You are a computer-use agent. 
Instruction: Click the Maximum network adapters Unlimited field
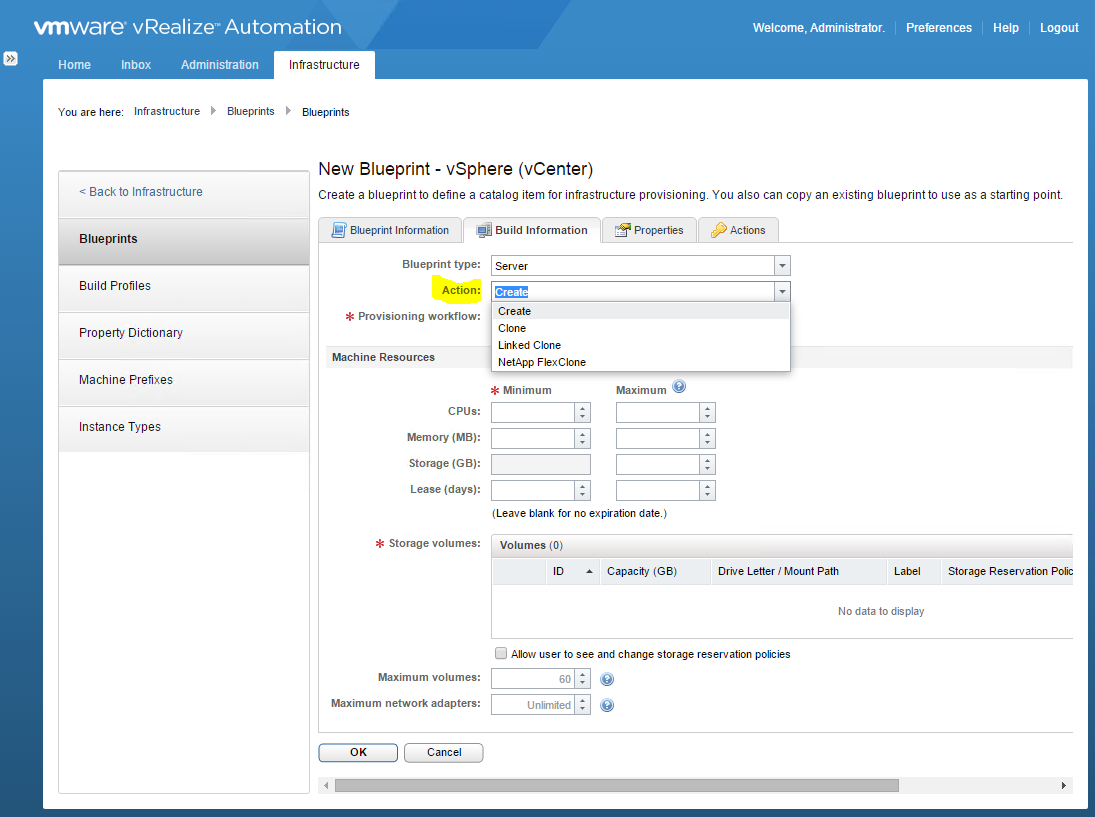click(x=534, y=705)
